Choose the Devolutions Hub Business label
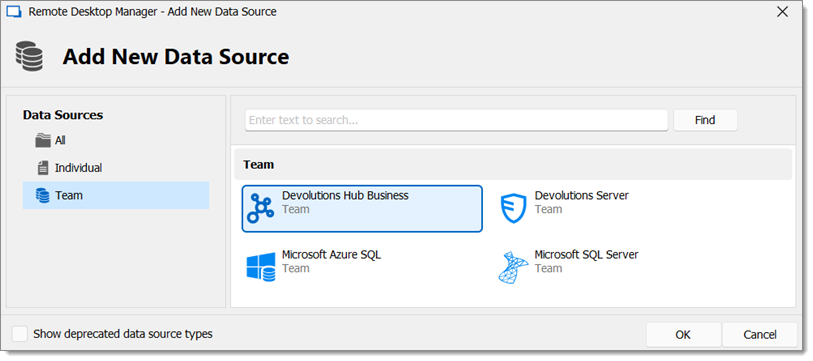This screenshot has height=361, width=813. (x=345, y=196)
